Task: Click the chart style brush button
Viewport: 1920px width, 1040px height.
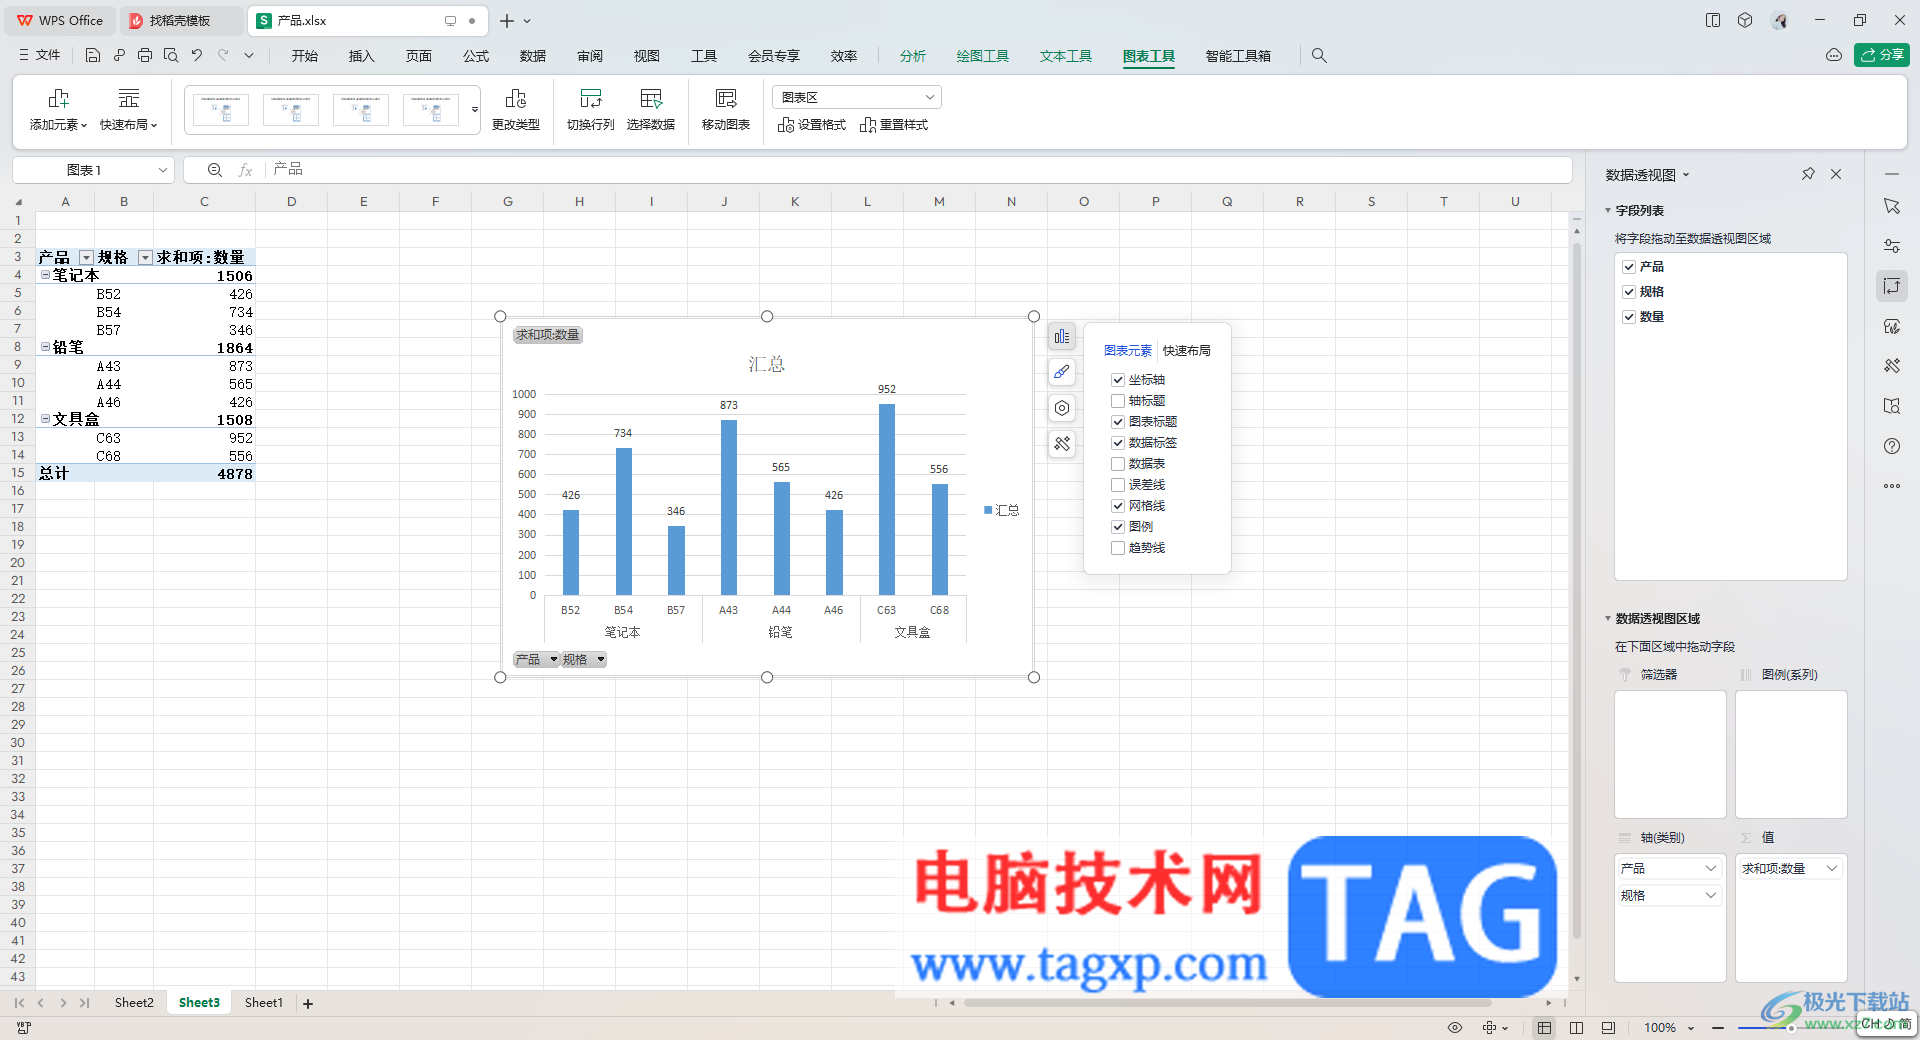Action: (1062, 372)
